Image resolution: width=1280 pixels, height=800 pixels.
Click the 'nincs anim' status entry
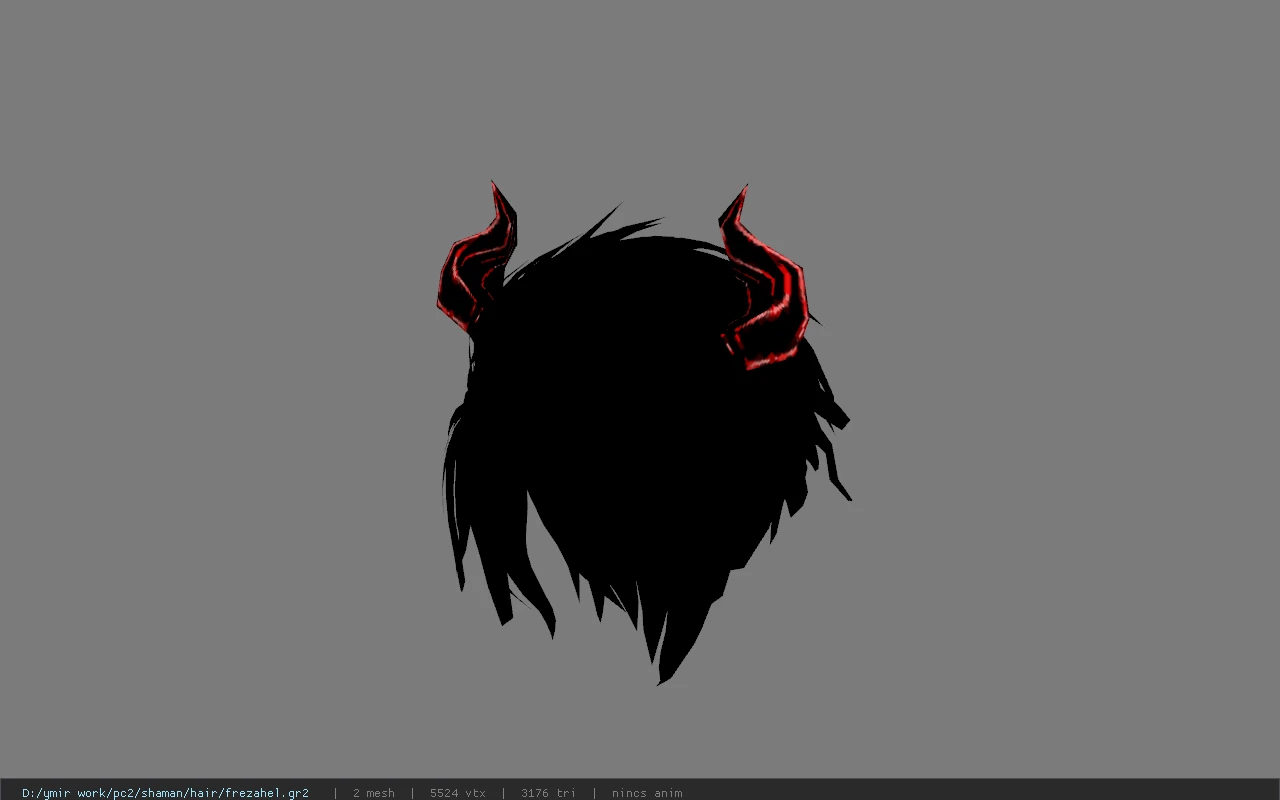647,793
